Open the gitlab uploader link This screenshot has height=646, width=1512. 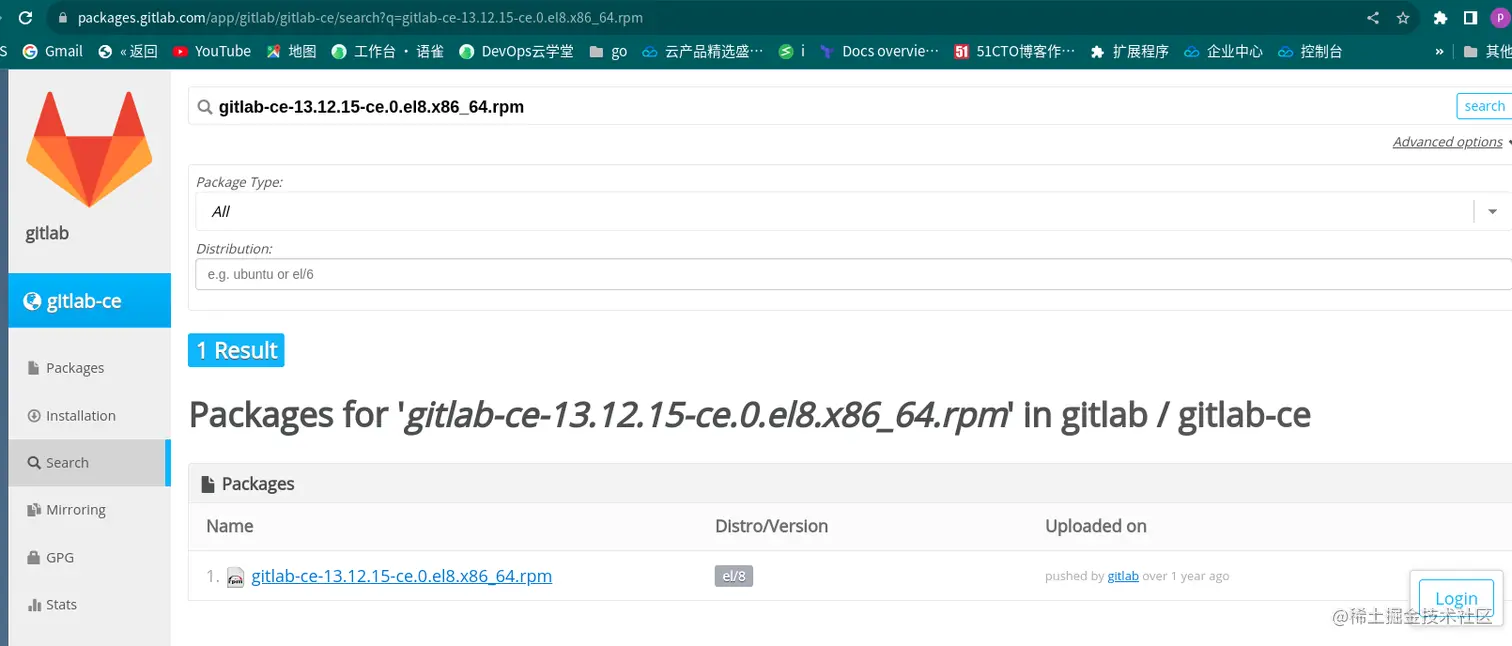pyautogui.click(x=1123, y=576)
